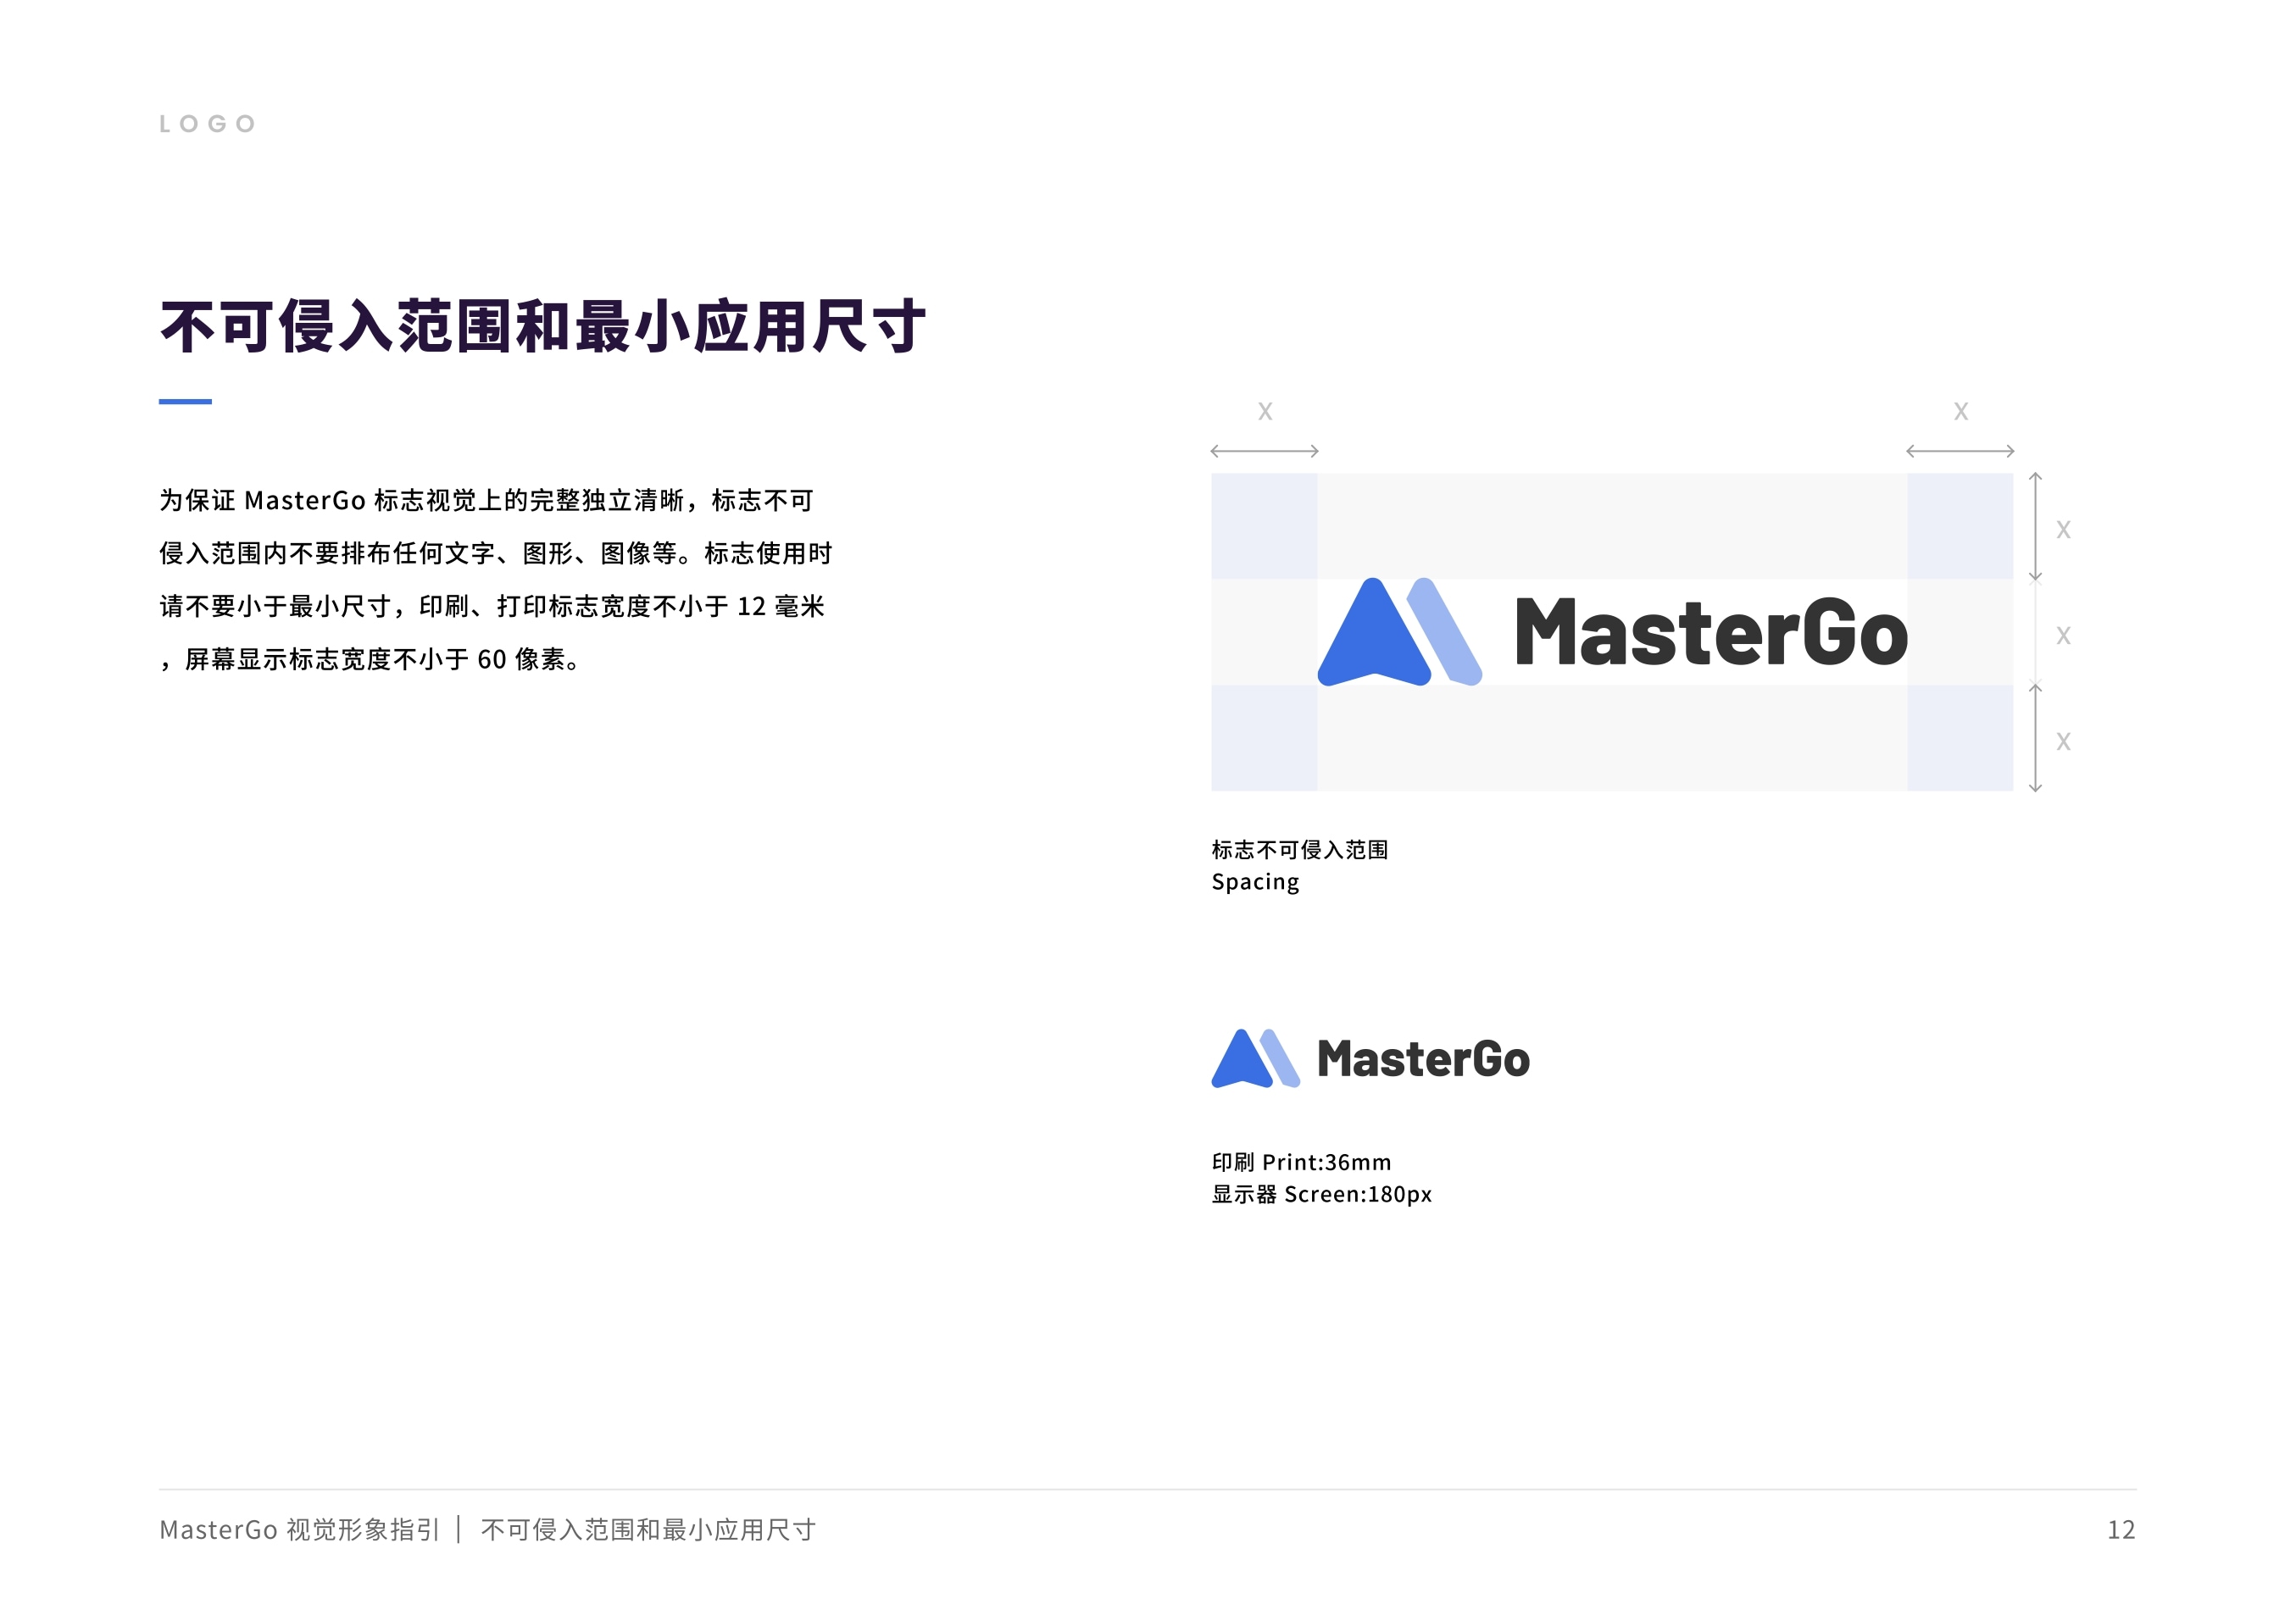This screenshot has width=2296, height=1621.
Task: Click the footer text '不可侵入范围和最小应用尺寸'
Action: [648, 1530]
